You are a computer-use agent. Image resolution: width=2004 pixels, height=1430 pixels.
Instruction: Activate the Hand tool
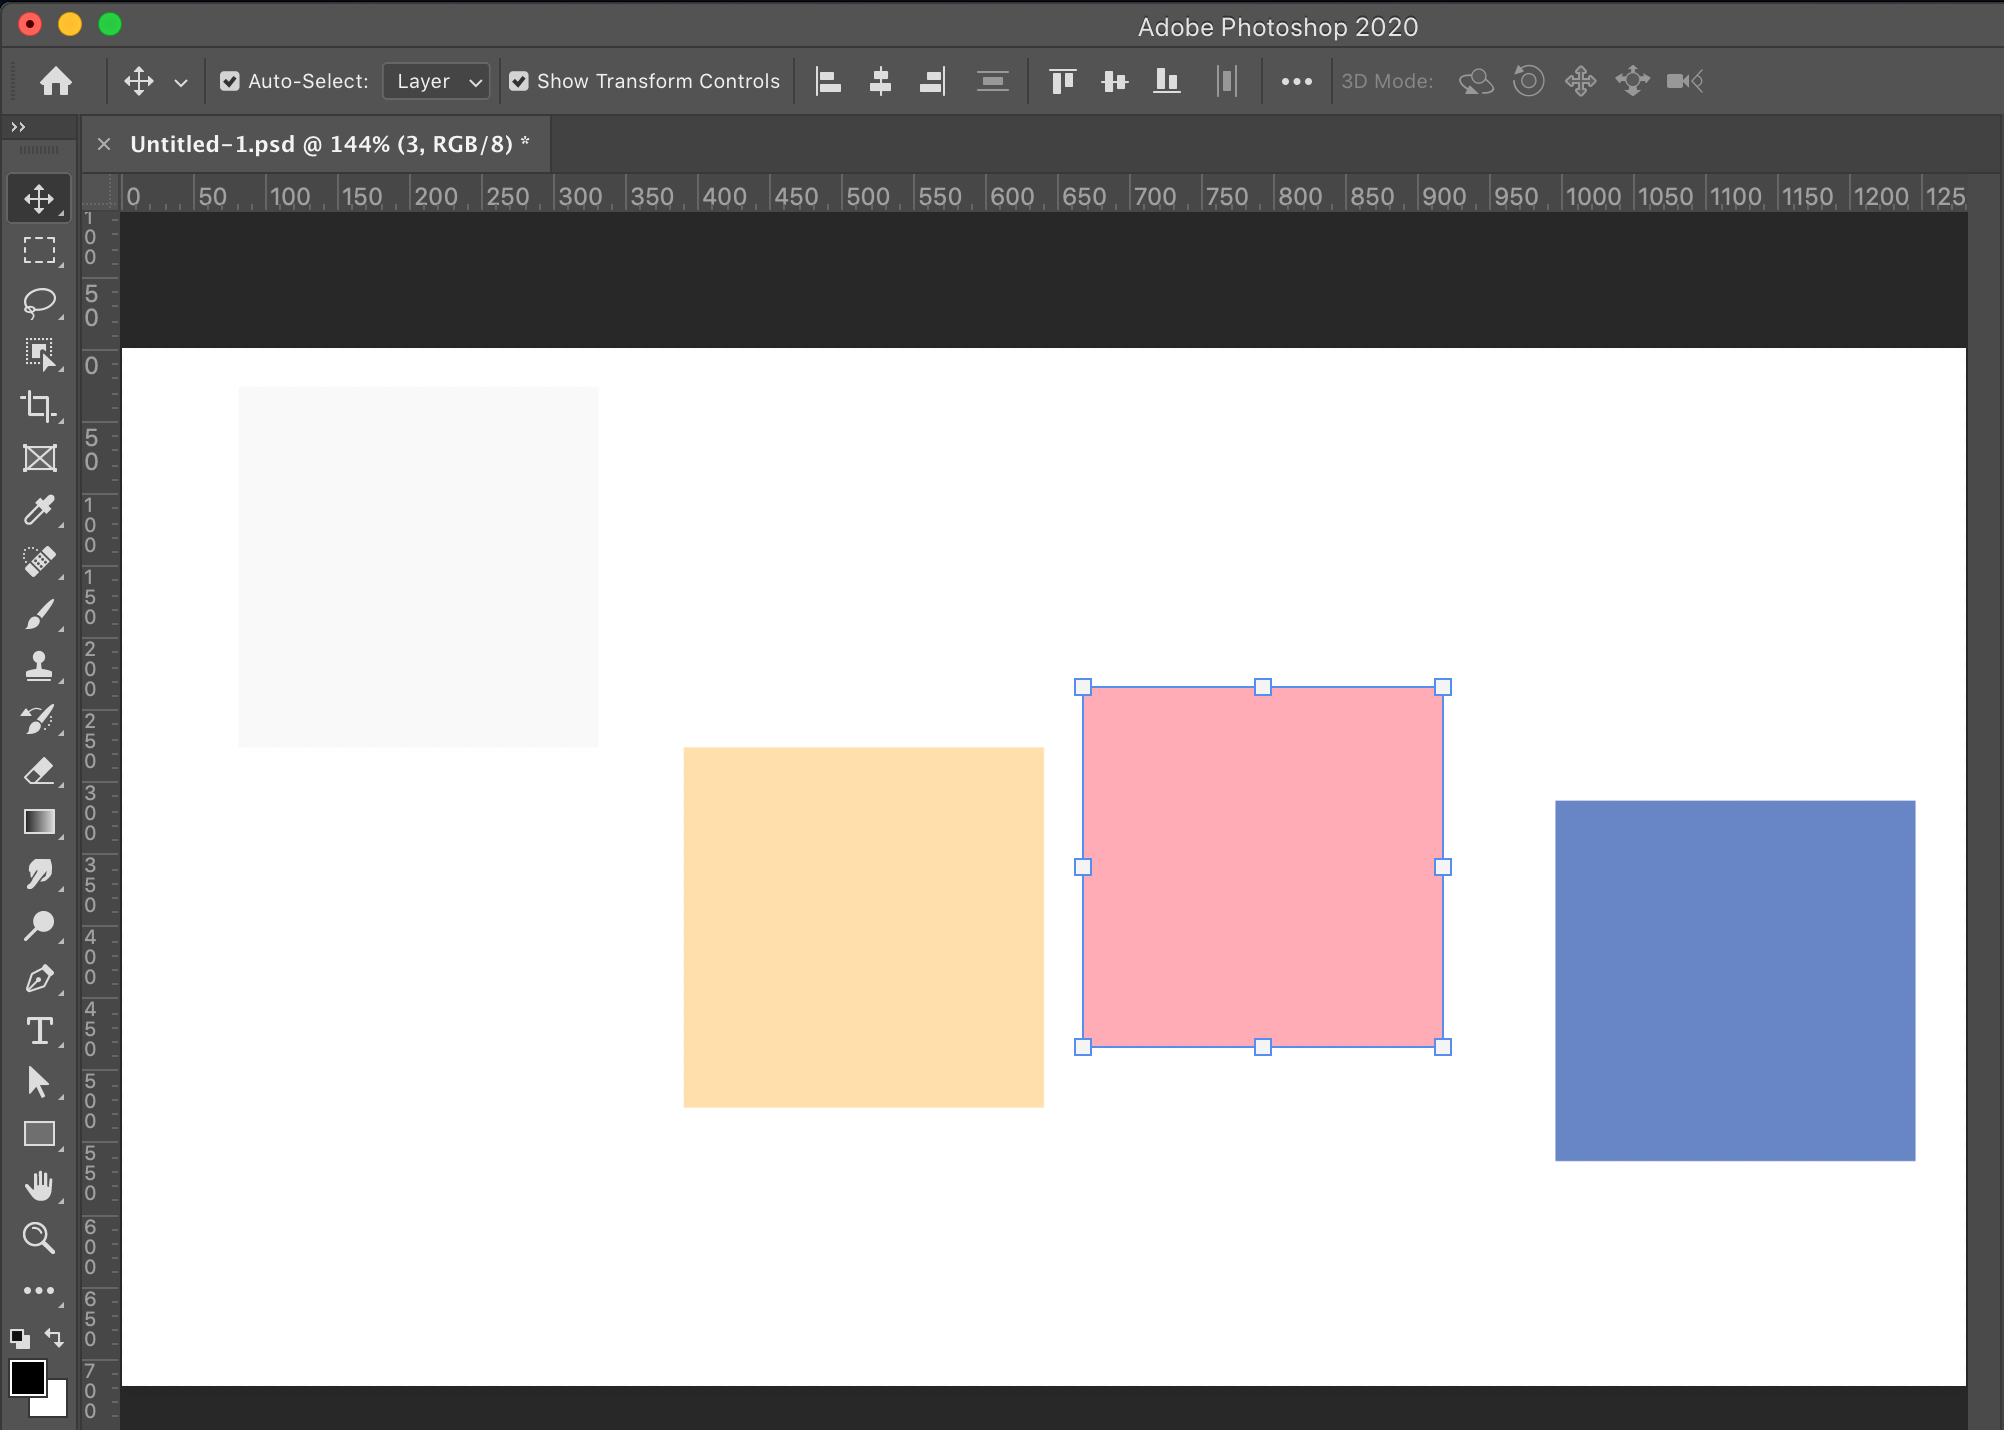coord(39,1186)
